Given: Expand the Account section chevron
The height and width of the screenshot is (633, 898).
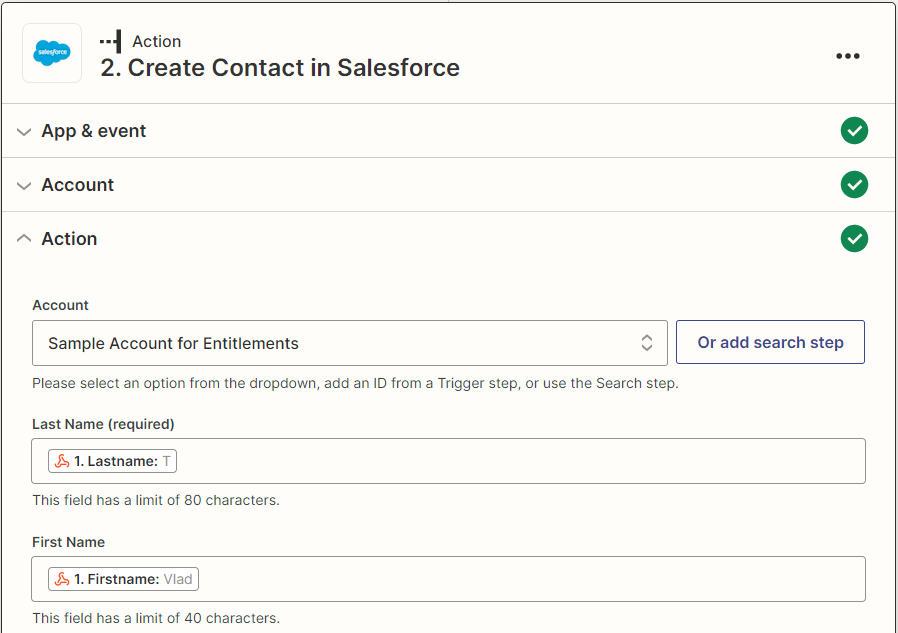Looking at the screenshot, I should pos(25,186).
